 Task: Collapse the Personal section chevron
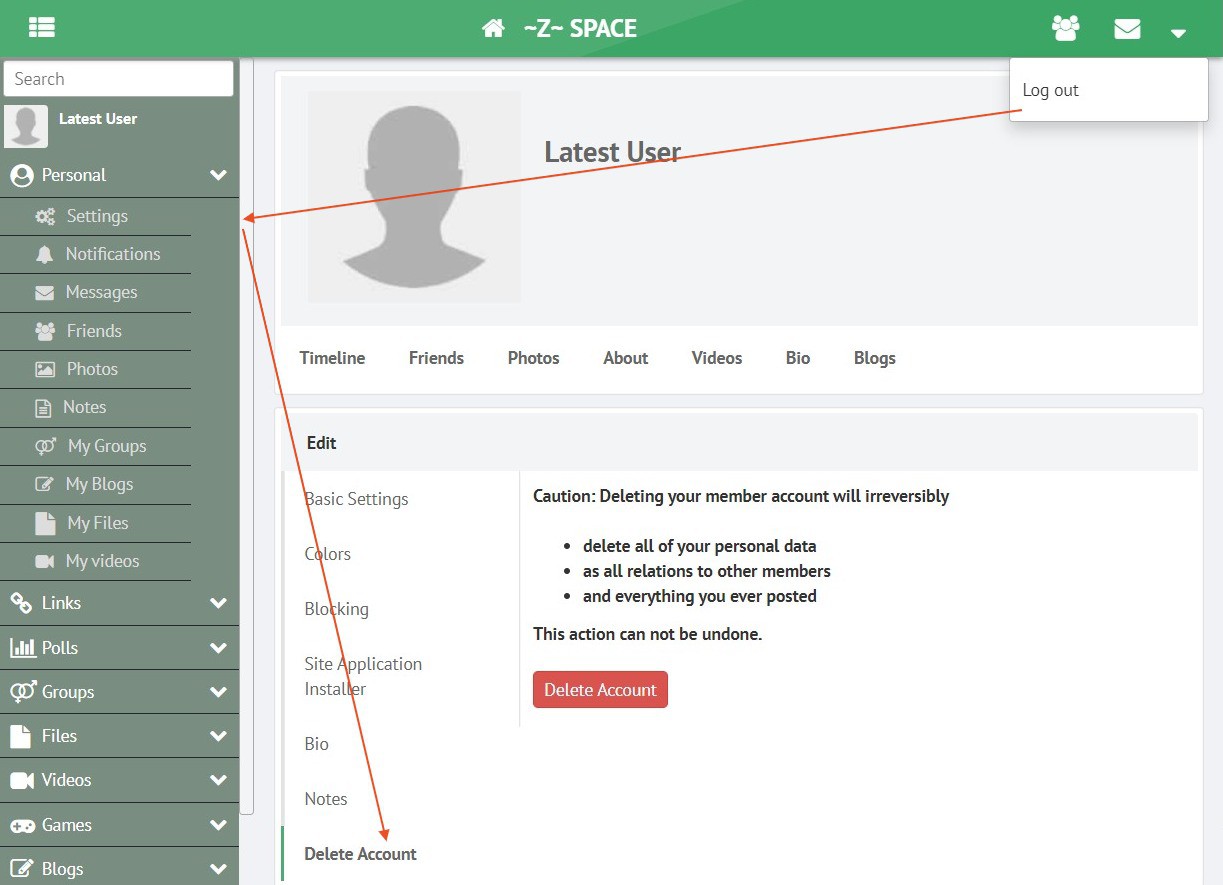pos(218,176)
